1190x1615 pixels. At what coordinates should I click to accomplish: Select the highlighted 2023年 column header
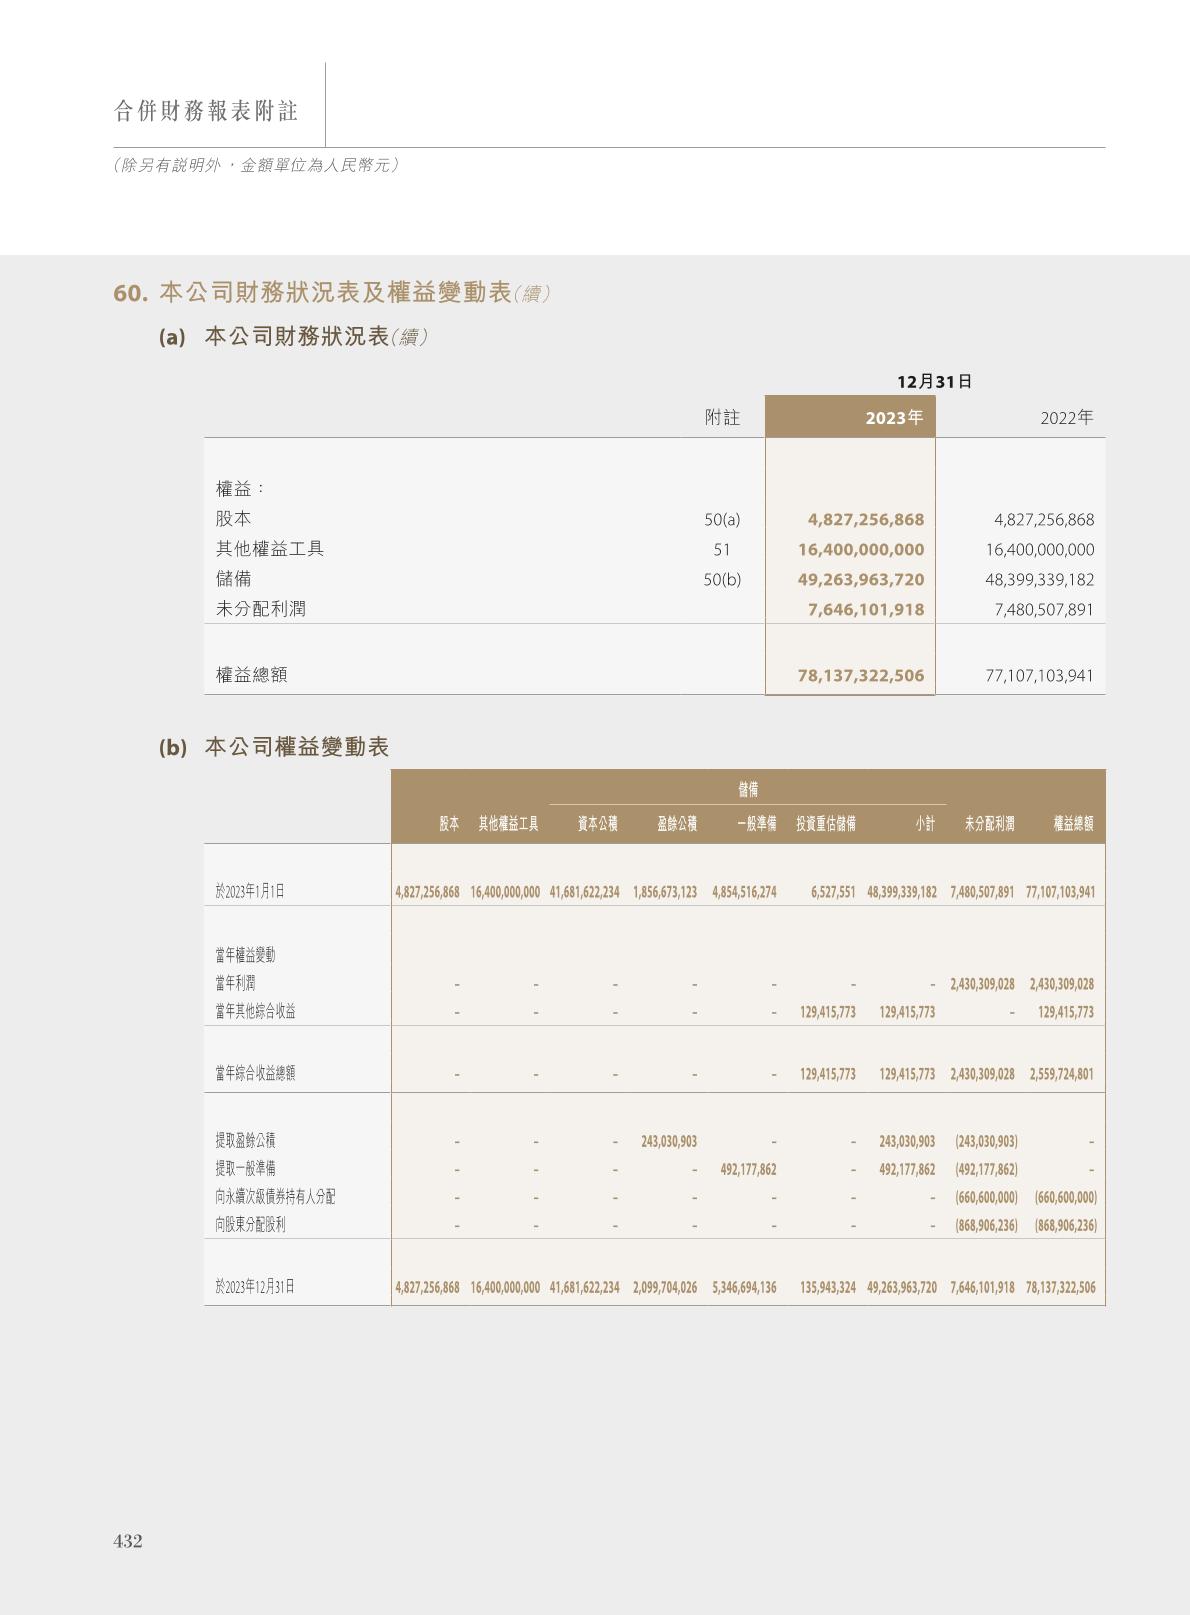click(893, 418)
